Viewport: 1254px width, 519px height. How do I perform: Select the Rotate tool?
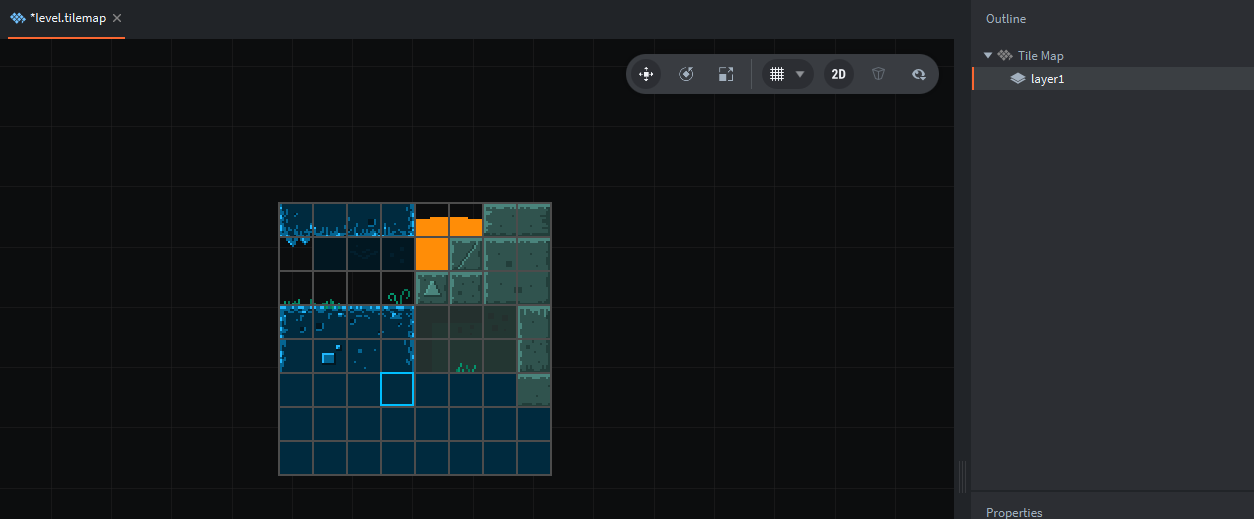click(x=686, y=74)
